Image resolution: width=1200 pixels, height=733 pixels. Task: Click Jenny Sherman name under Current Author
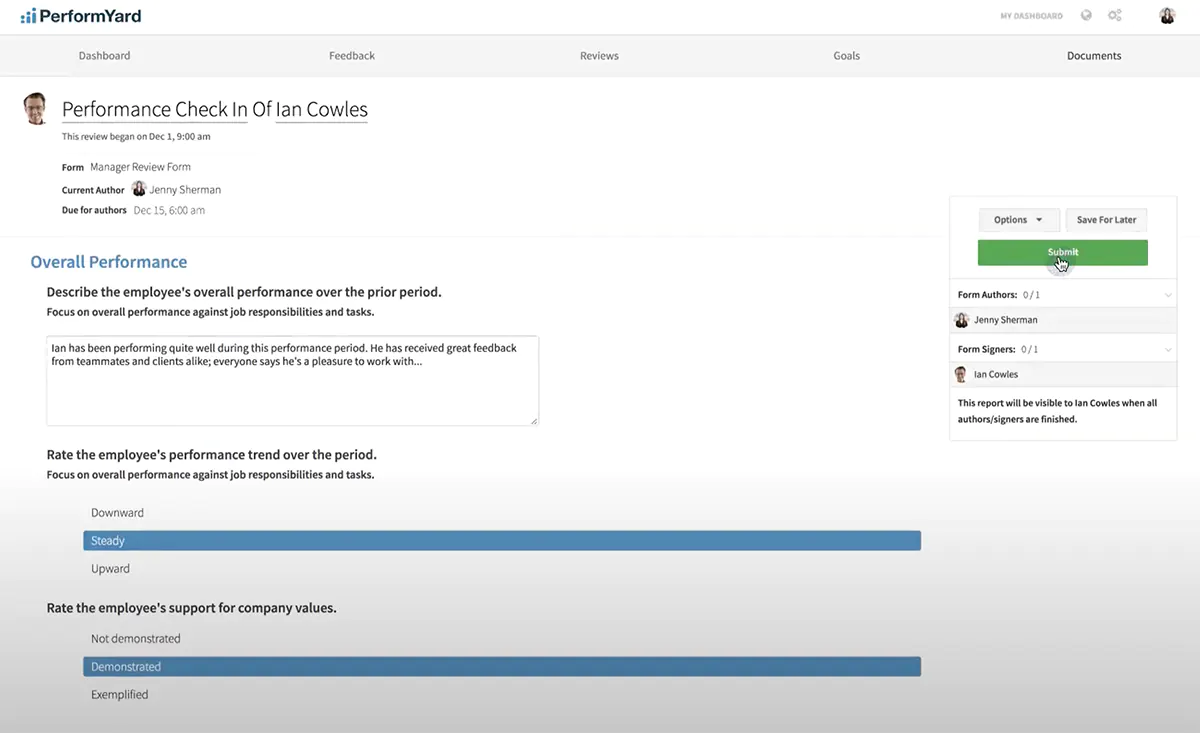185,190
